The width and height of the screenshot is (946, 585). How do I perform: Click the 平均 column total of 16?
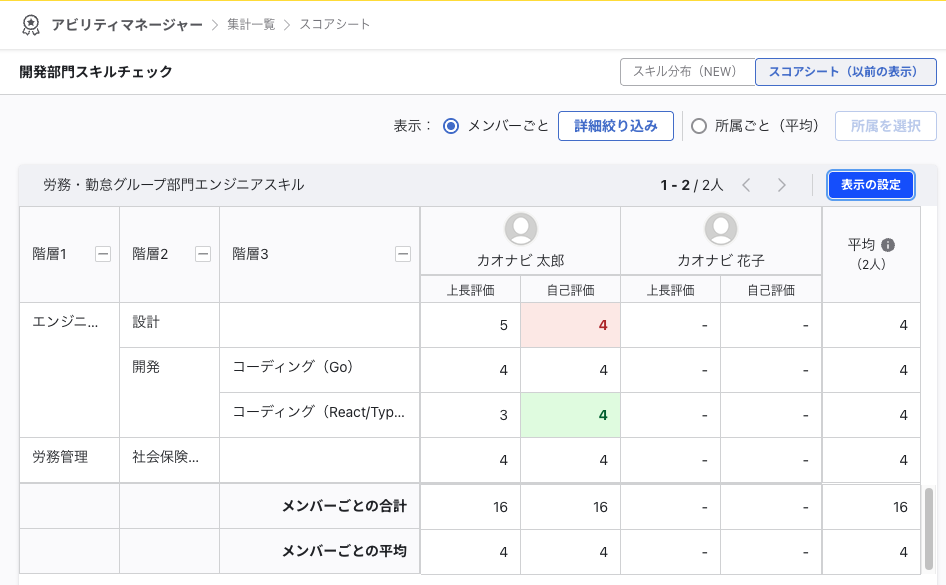tap(900, 507)
